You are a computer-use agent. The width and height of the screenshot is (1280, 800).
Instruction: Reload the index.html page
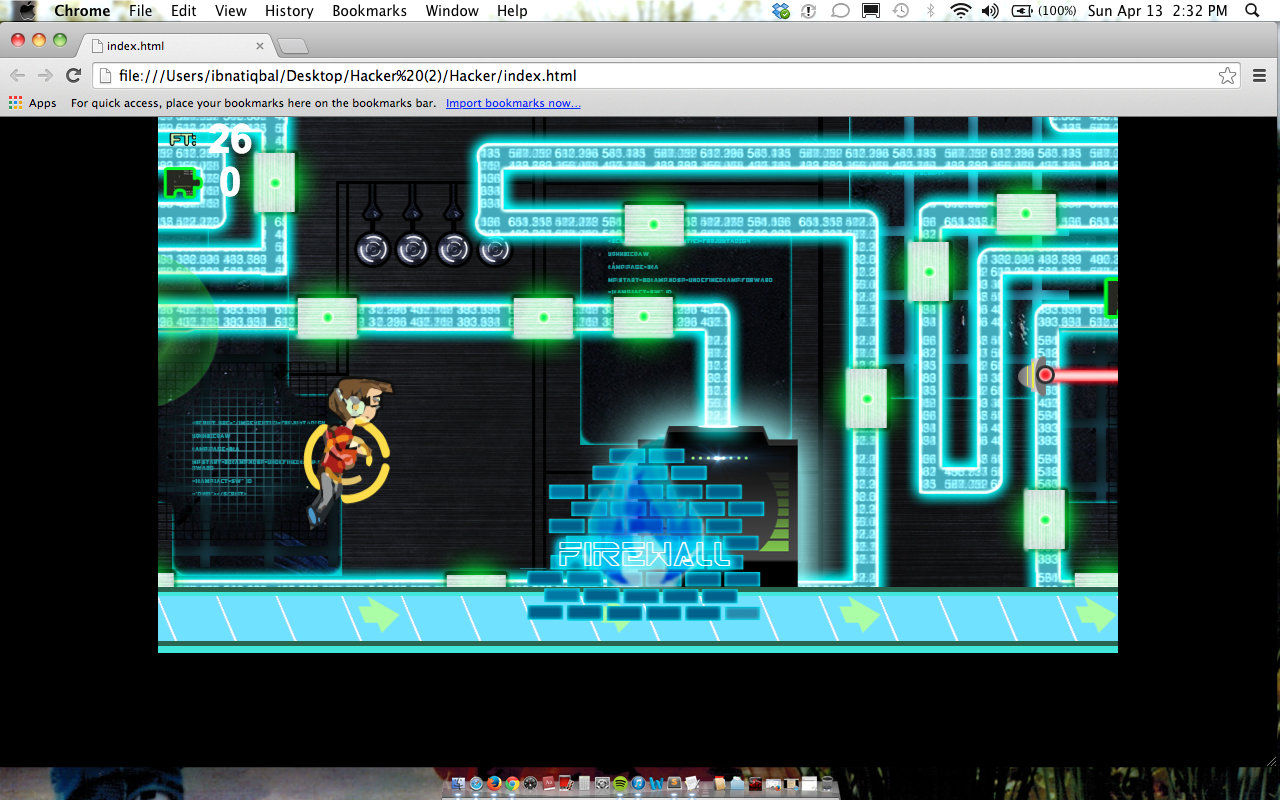pos(73,75)
